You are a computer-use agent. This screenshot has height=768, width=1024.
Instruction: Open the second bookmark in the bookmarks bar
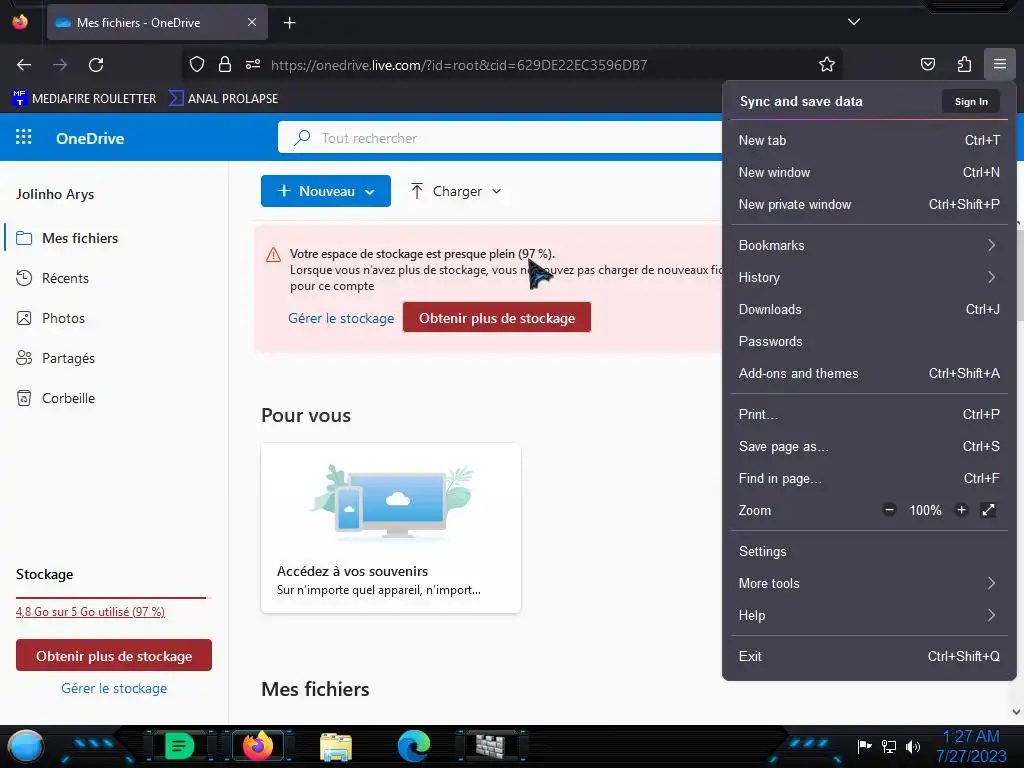[223, 99]
